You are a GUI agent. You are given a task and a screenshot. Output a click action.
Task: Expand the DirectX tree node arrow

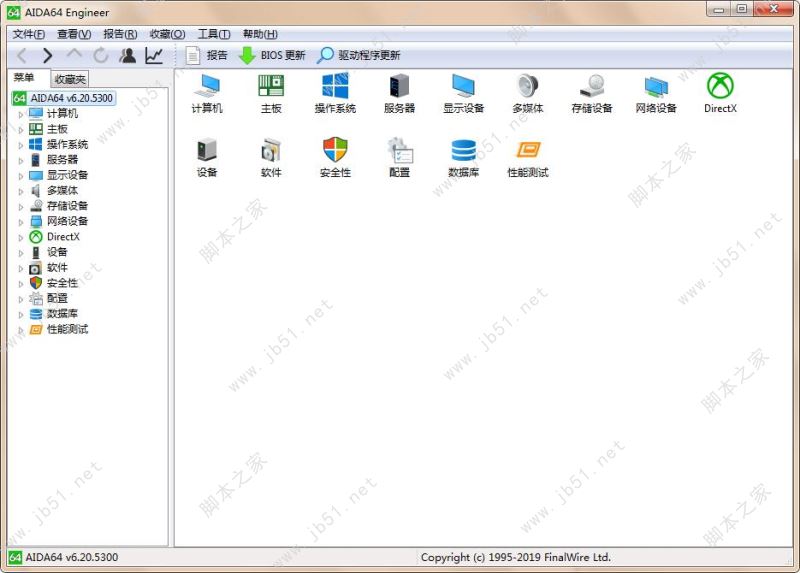(20, 237)
